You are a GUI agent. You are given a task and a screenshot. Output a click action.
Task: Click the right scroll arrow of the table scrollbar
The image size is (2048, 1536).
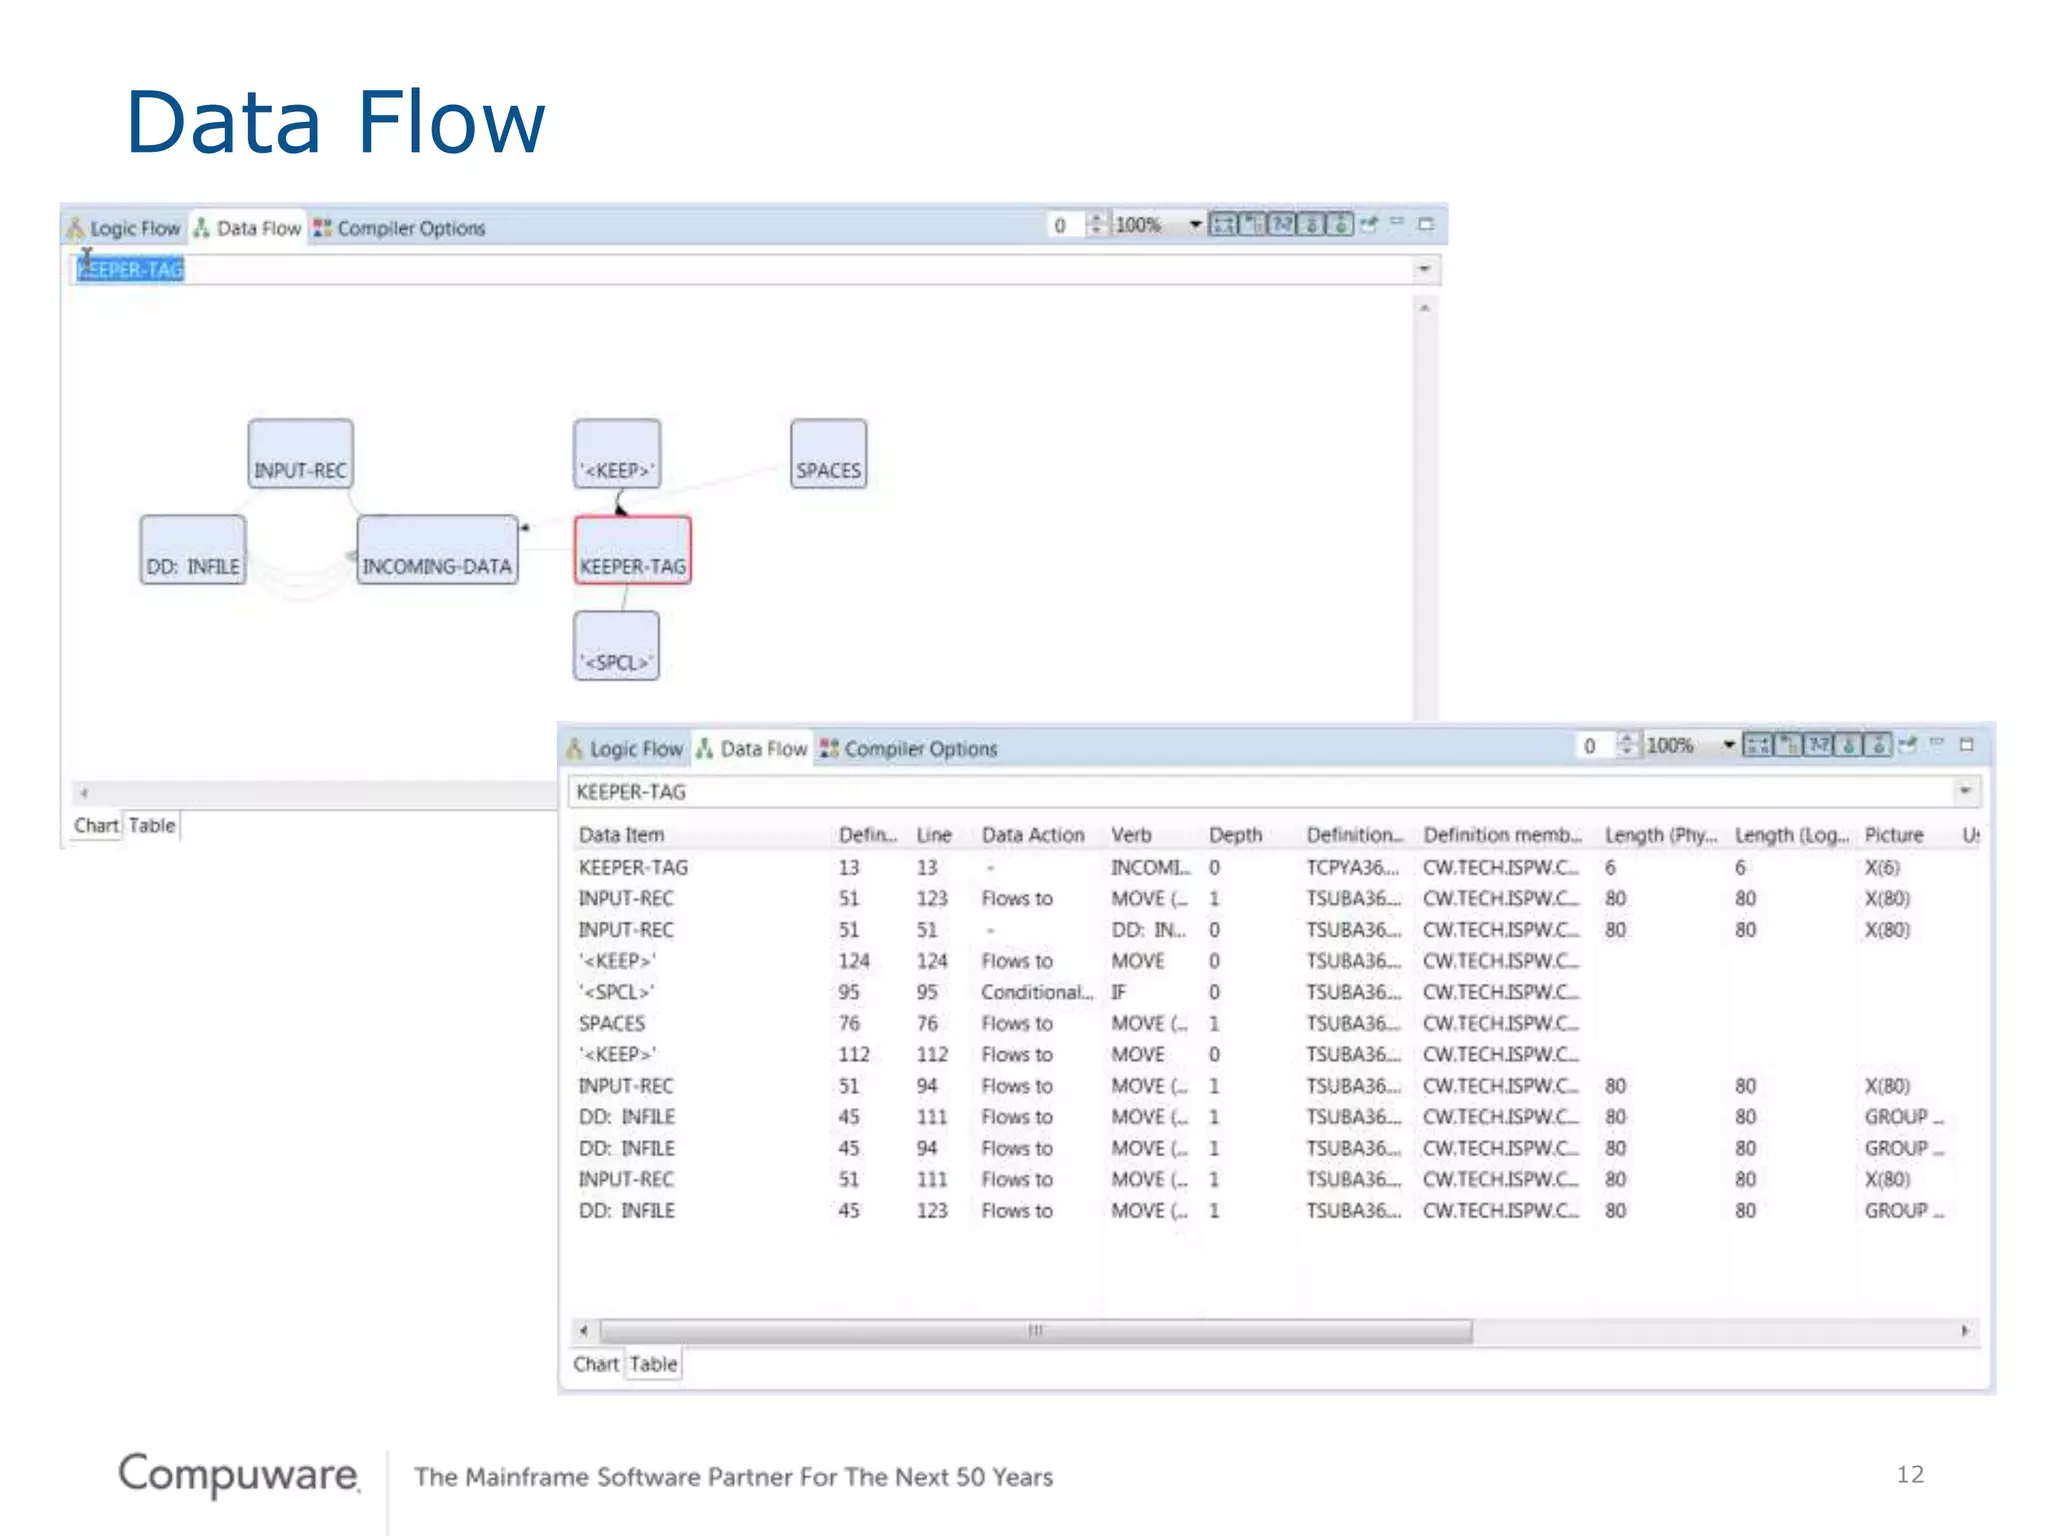1965,1331
